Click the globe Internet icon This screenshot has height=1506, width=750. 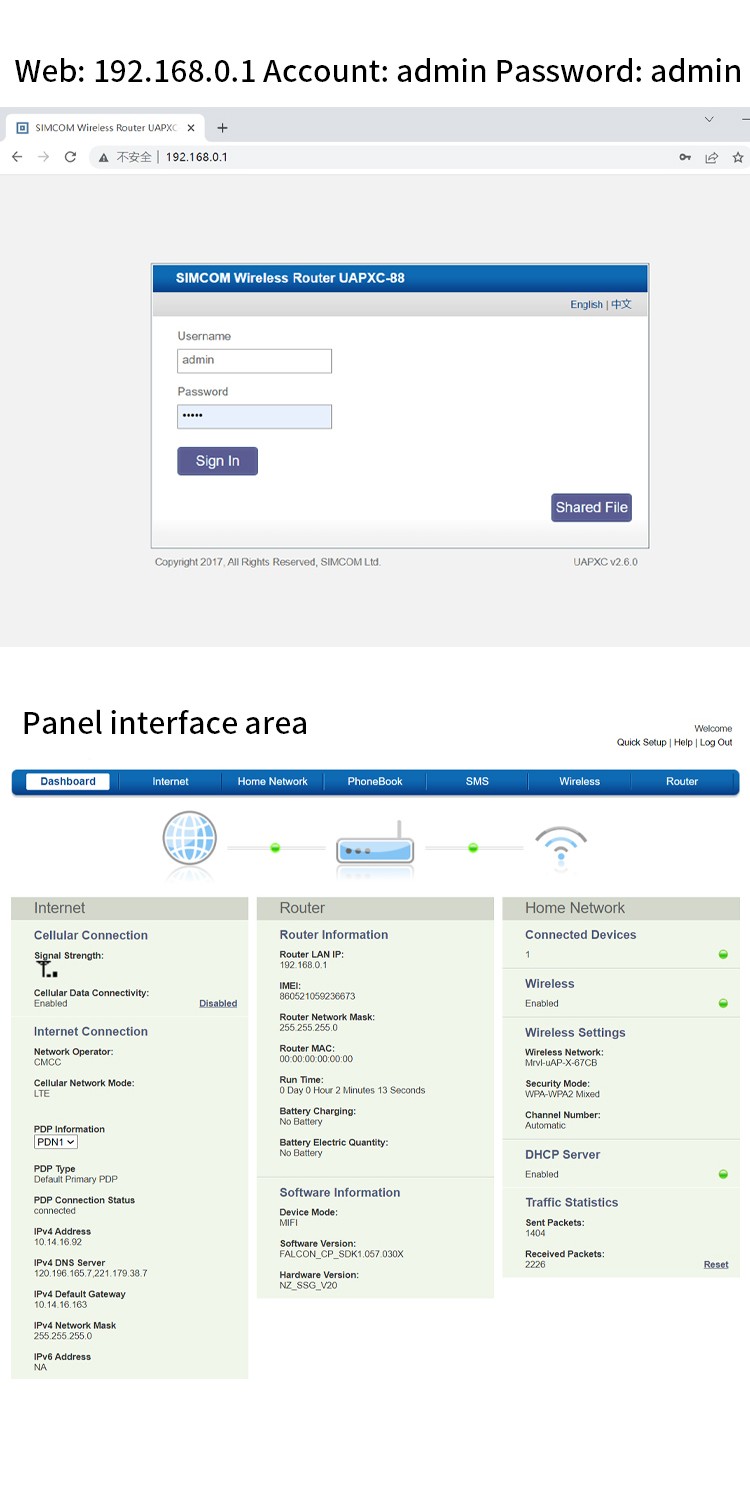tap(190, 839)
